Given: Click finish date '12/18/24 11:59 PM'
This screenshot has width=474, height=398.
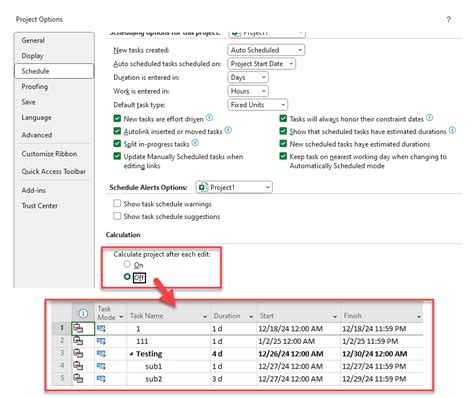Looking at the screenshot, I should (x=382, y=329).
